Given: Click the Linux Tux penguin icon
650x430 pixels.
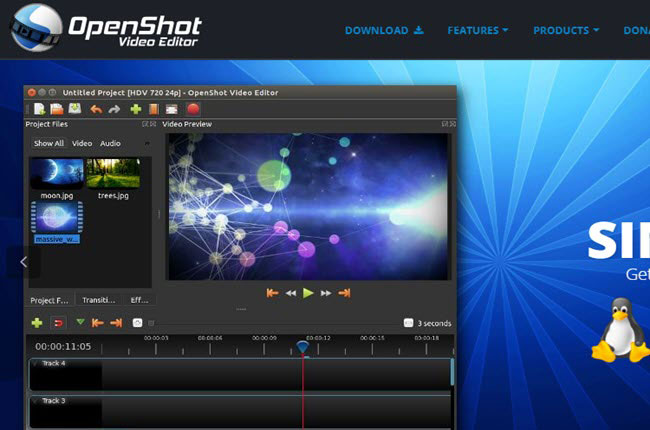Looking at the screenshot, I should (620, 330).
